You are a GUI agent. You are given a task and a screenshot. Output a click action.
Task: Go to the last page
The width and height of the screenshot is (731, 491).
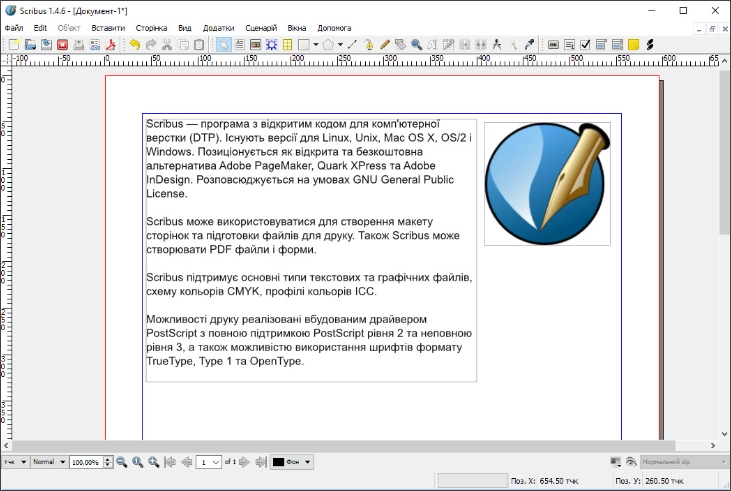pos(261,462)
